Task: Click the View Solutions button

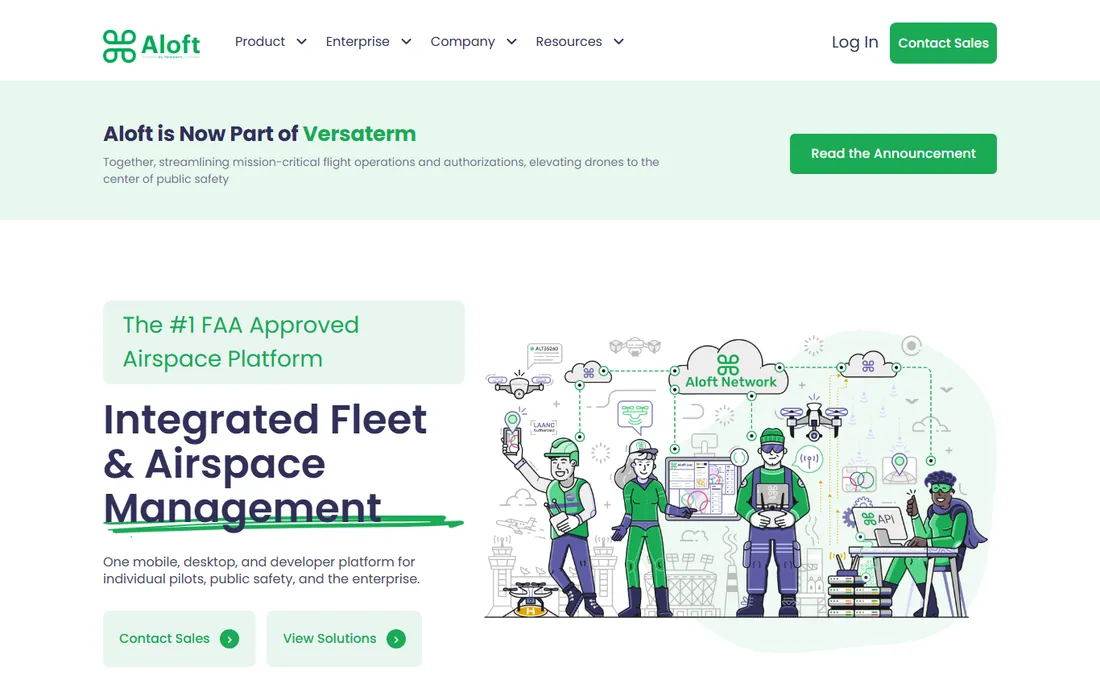Action: pos(344,638)
